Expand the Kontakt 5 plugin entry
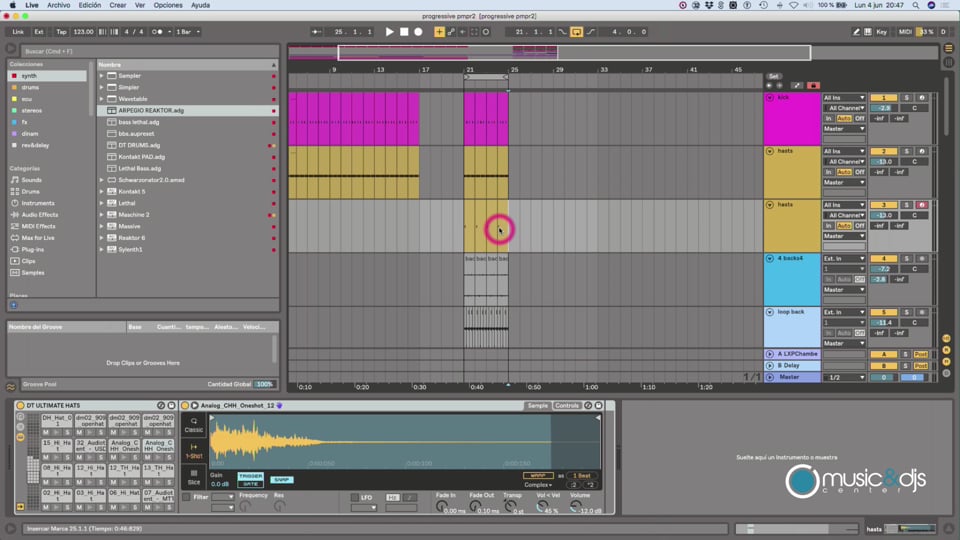This screenshot has height=540, width=960. pyautogui.click(x=102, y=192)
